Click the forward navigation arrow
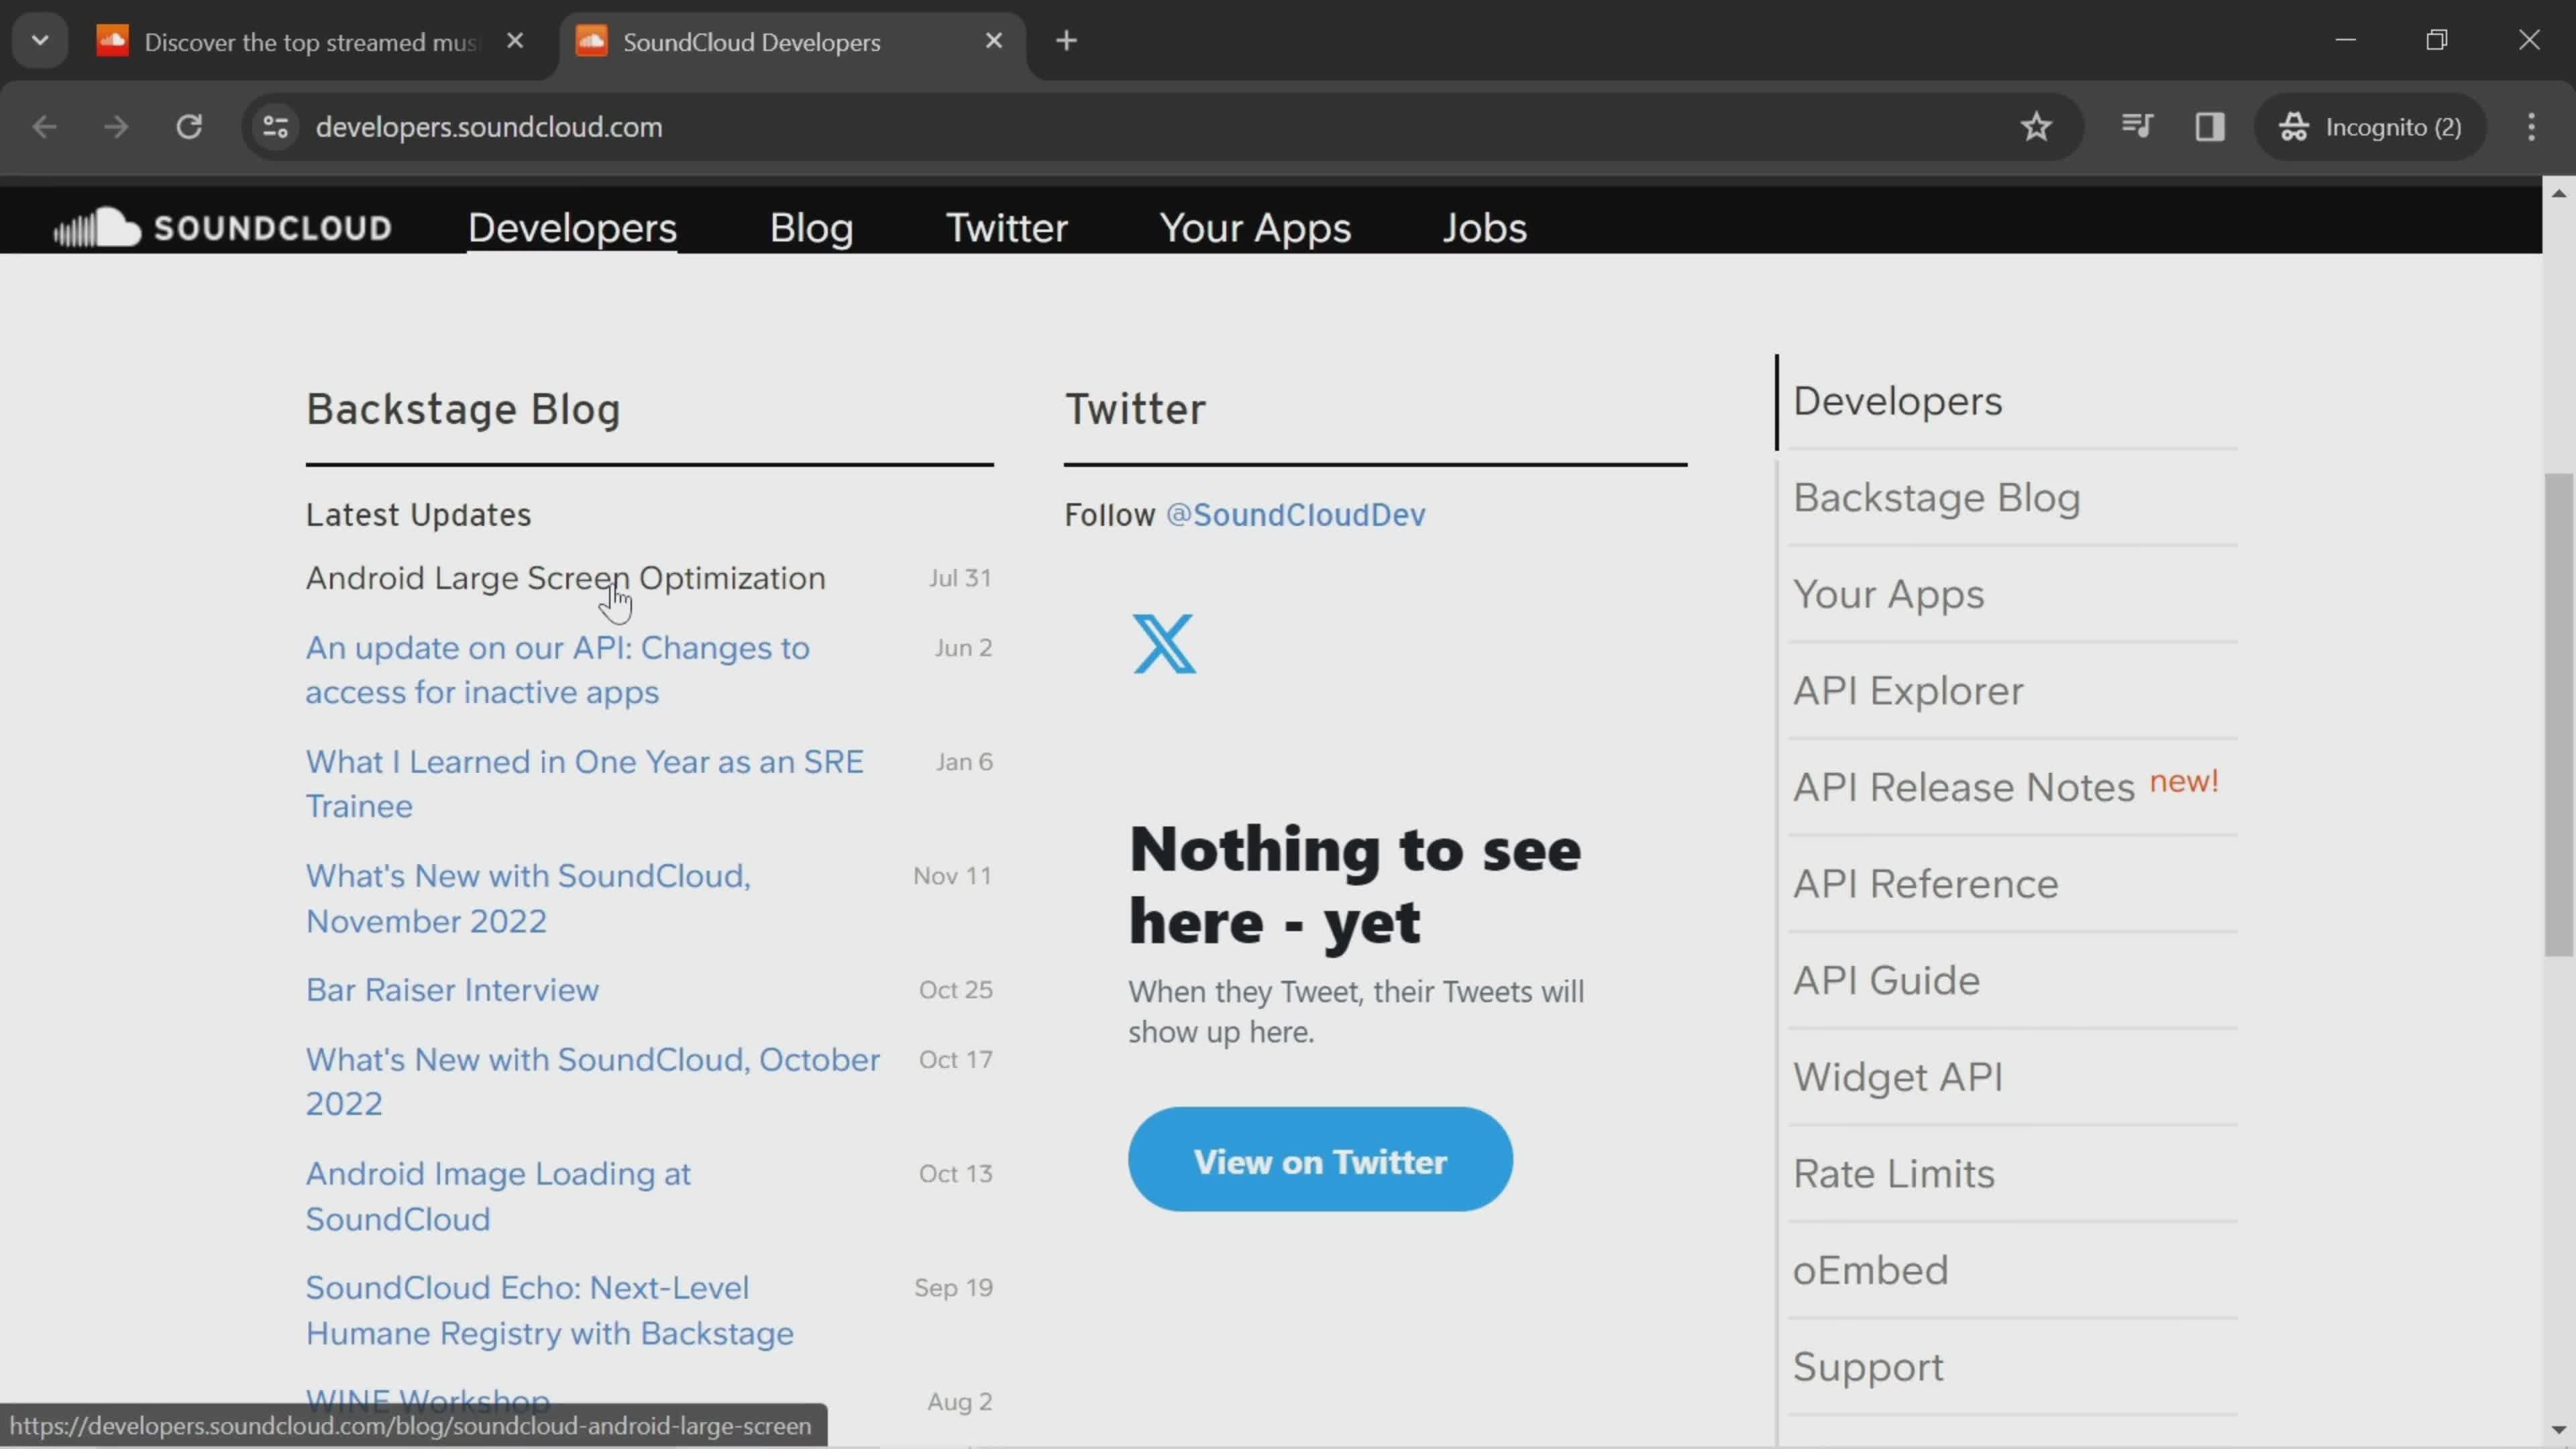2576x1449 pixels. tap(116, 127)
